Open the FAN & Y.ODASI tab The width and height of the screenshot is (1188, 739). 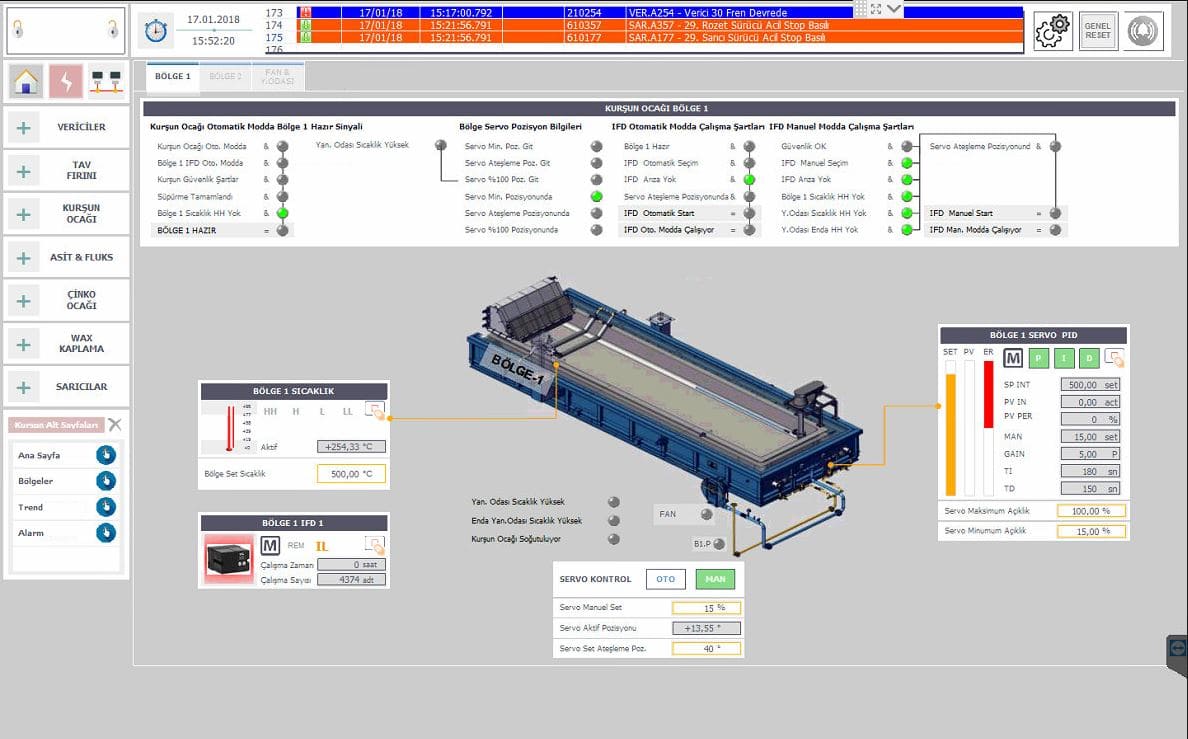pyautogui.click(x=278, y=77)
